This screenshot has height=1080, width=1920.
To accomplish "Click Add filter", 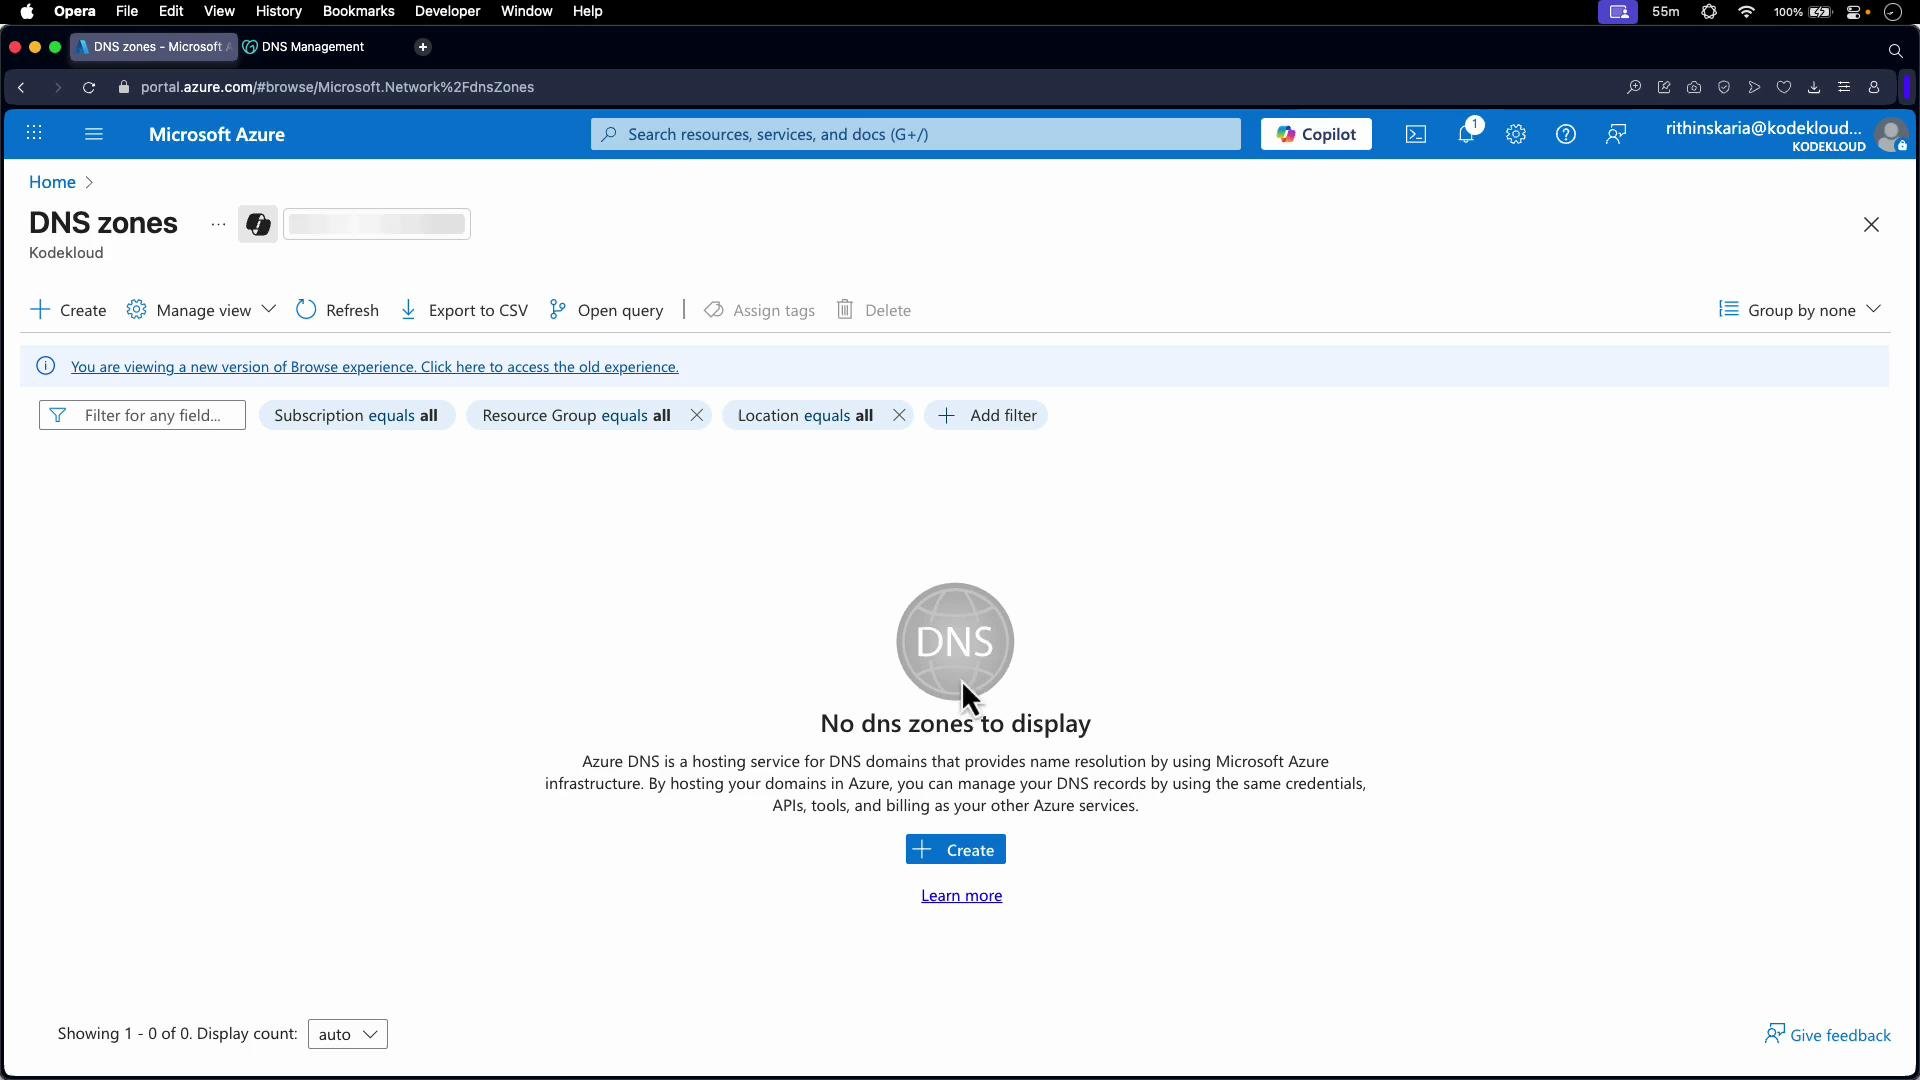I will [986, 415].
